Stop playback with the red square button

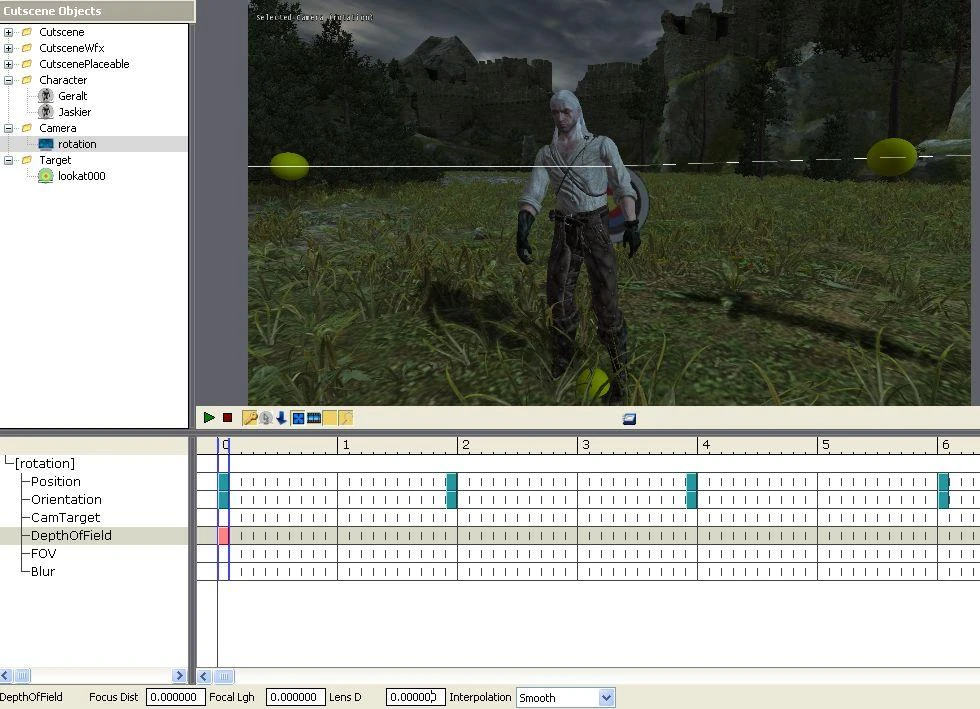pyautogui.click(x=228, y=418)
